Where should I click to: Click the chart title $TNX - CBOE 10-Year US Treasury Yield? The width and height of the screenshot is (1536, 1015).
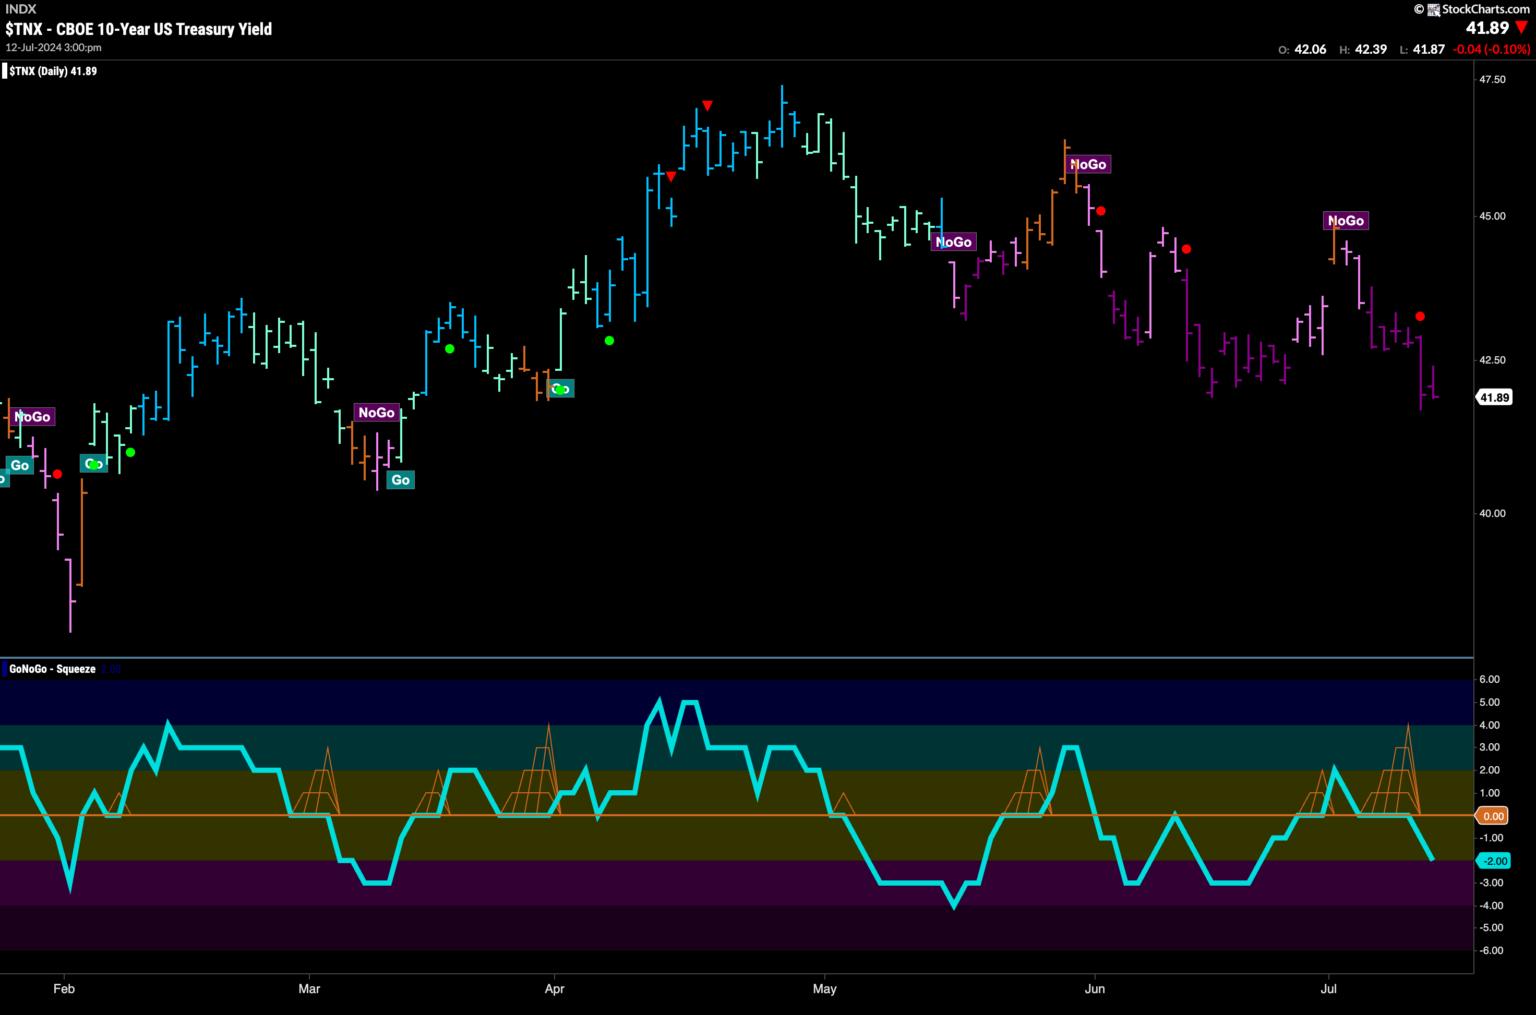(138, 29)
